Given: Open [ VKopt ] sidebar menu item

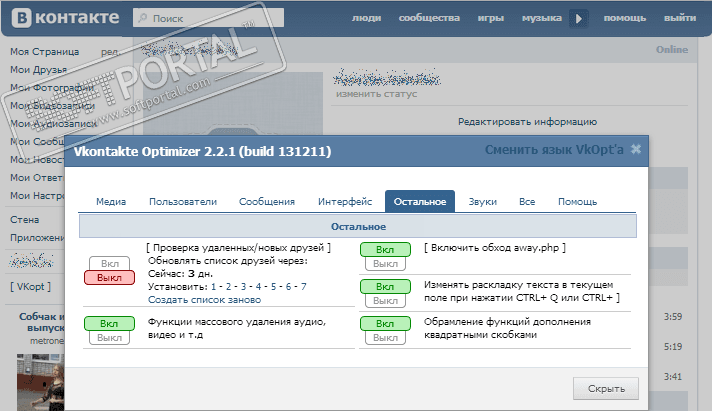Looking at the screenshot, I should tap(30, 287).
